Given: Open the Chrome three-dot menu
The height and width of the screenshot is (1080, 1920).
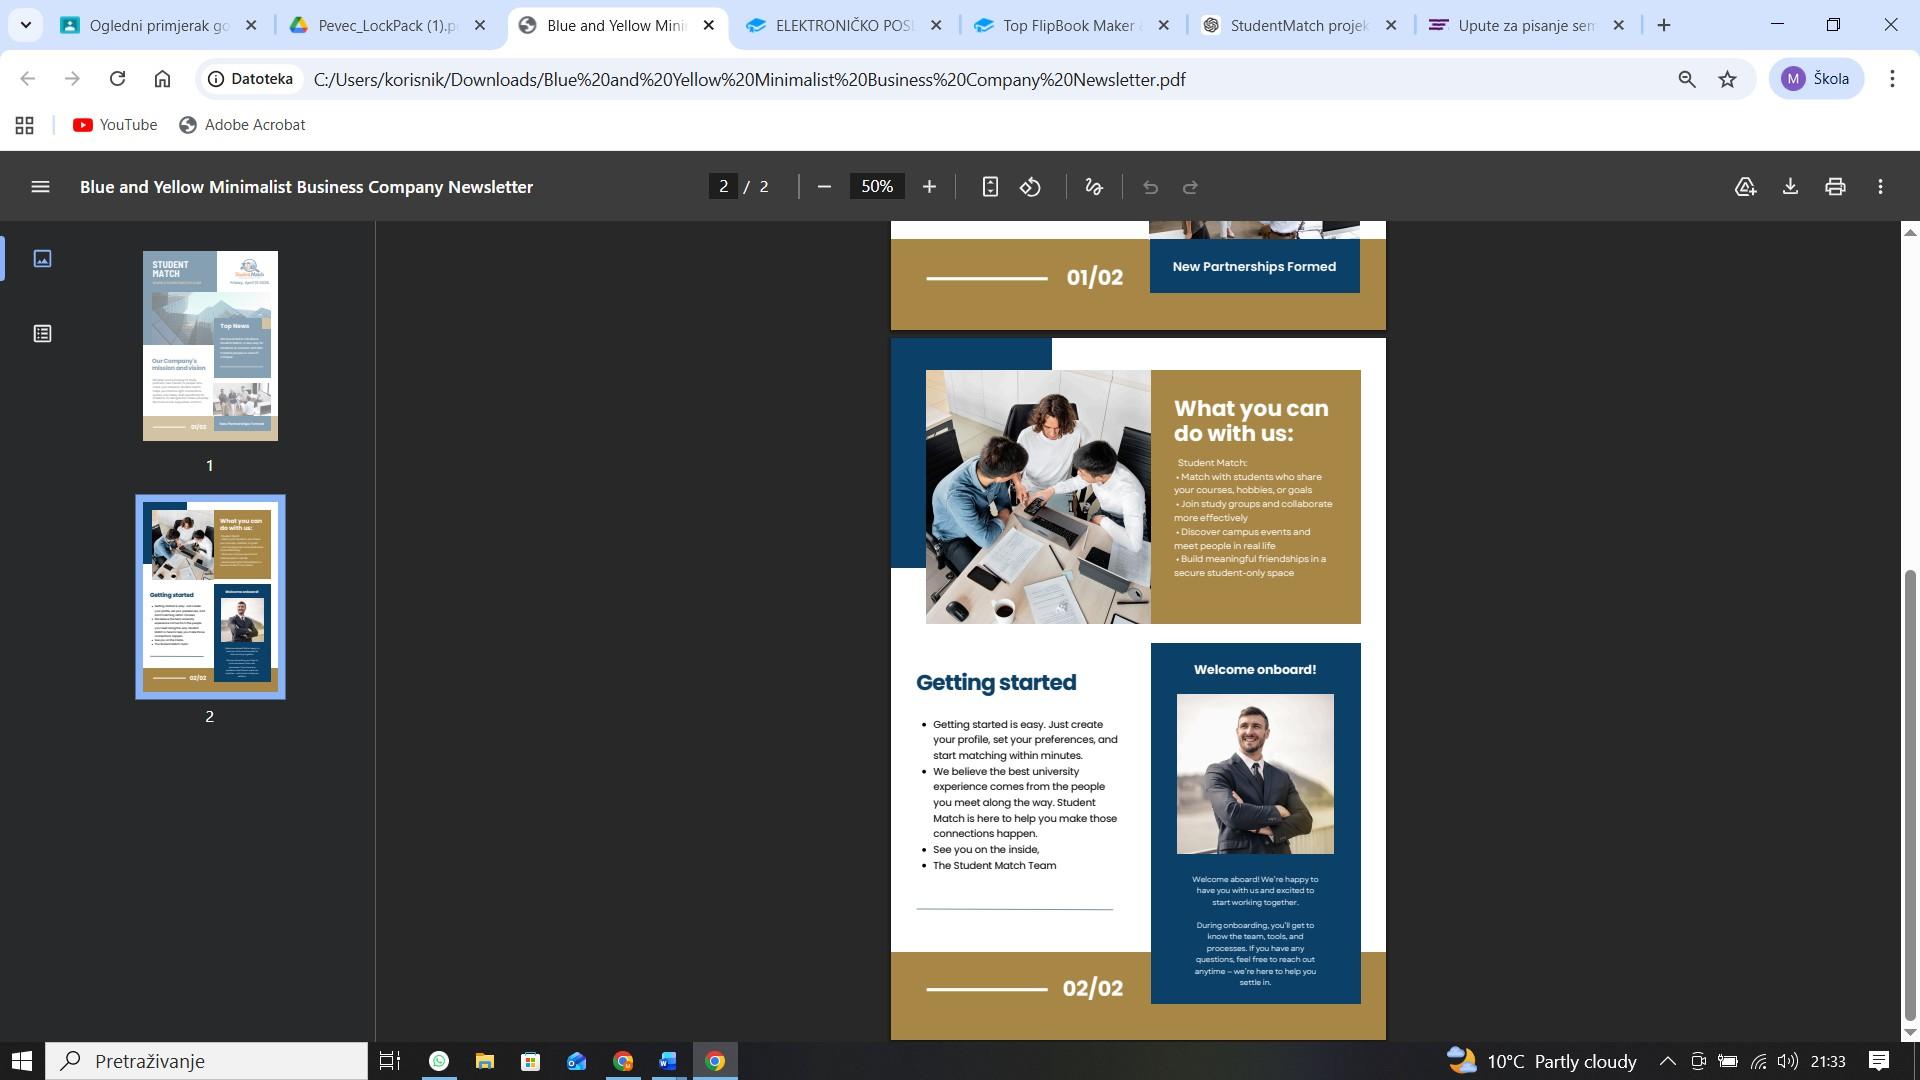Looking at the screenshot, I should [x=1892, y=79].
